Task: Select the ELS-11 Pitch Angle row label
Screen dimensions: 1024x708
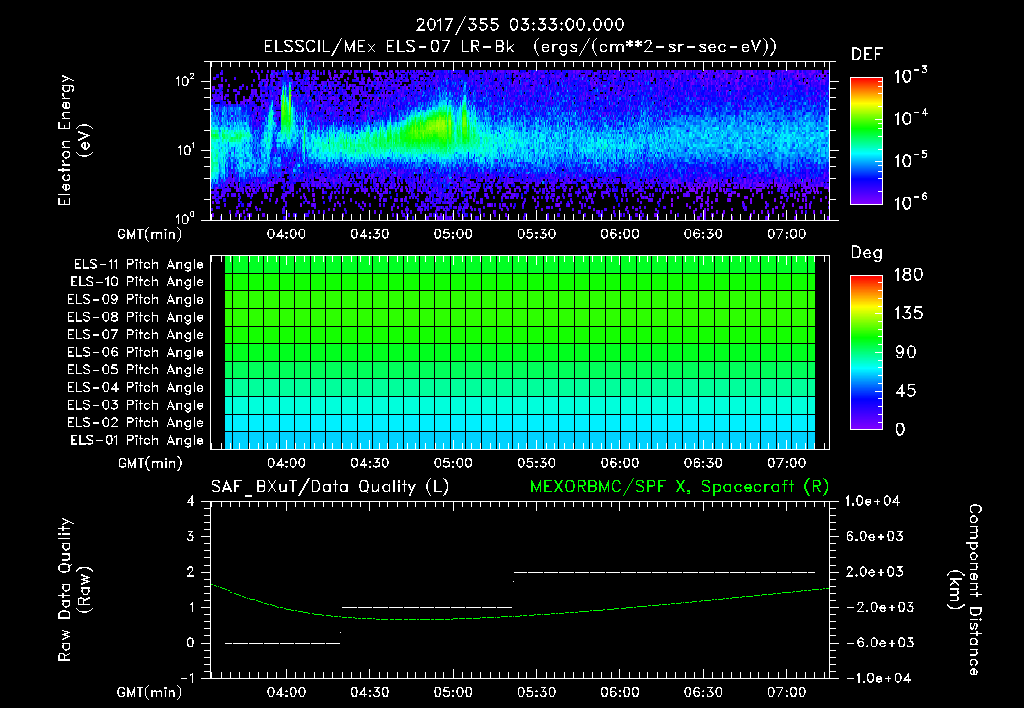Action: click(138, 265)
